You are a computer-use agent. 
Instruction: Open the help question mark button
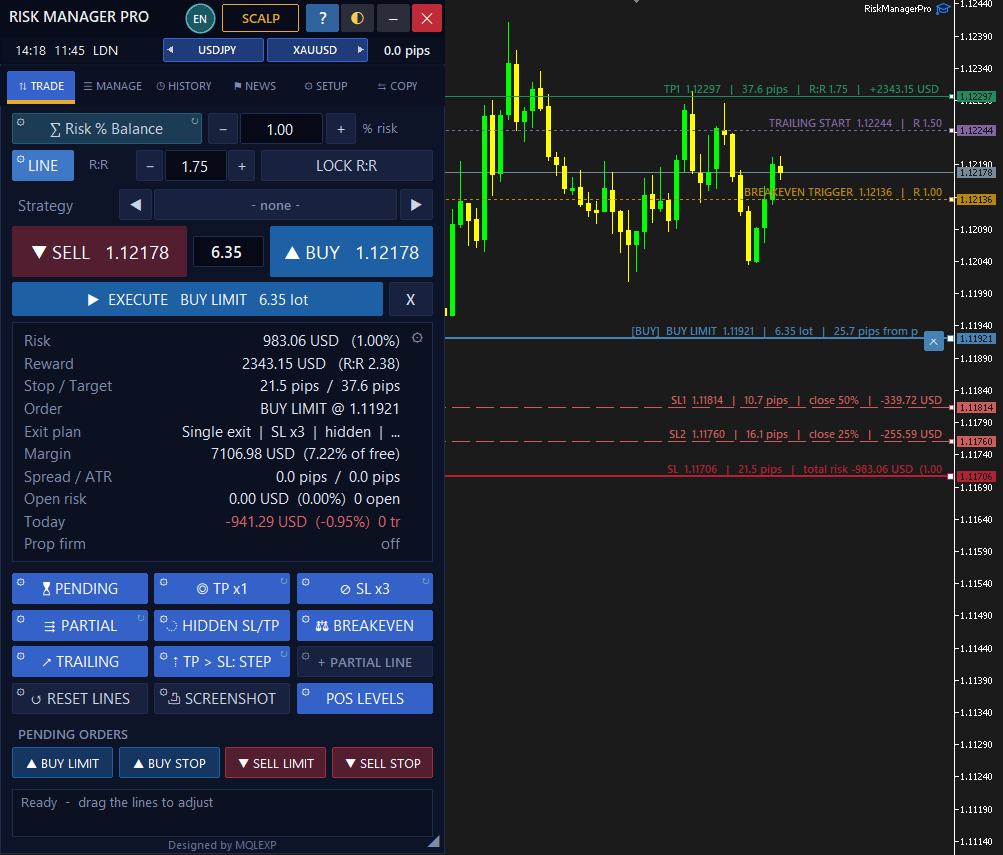click(322, 18)
